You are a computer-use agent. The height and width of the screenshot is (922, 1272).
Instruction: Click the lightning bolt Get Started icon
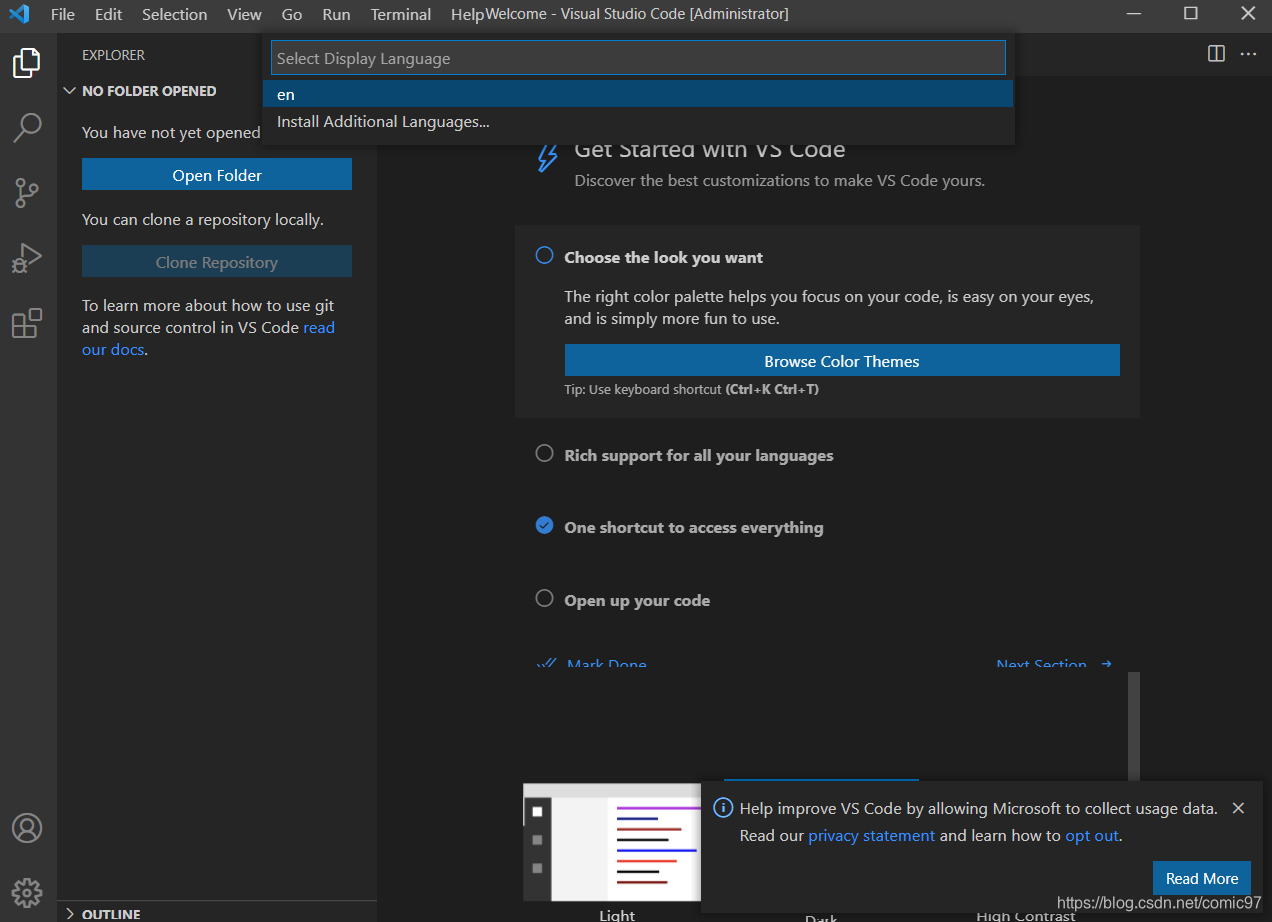pos(547,158)
